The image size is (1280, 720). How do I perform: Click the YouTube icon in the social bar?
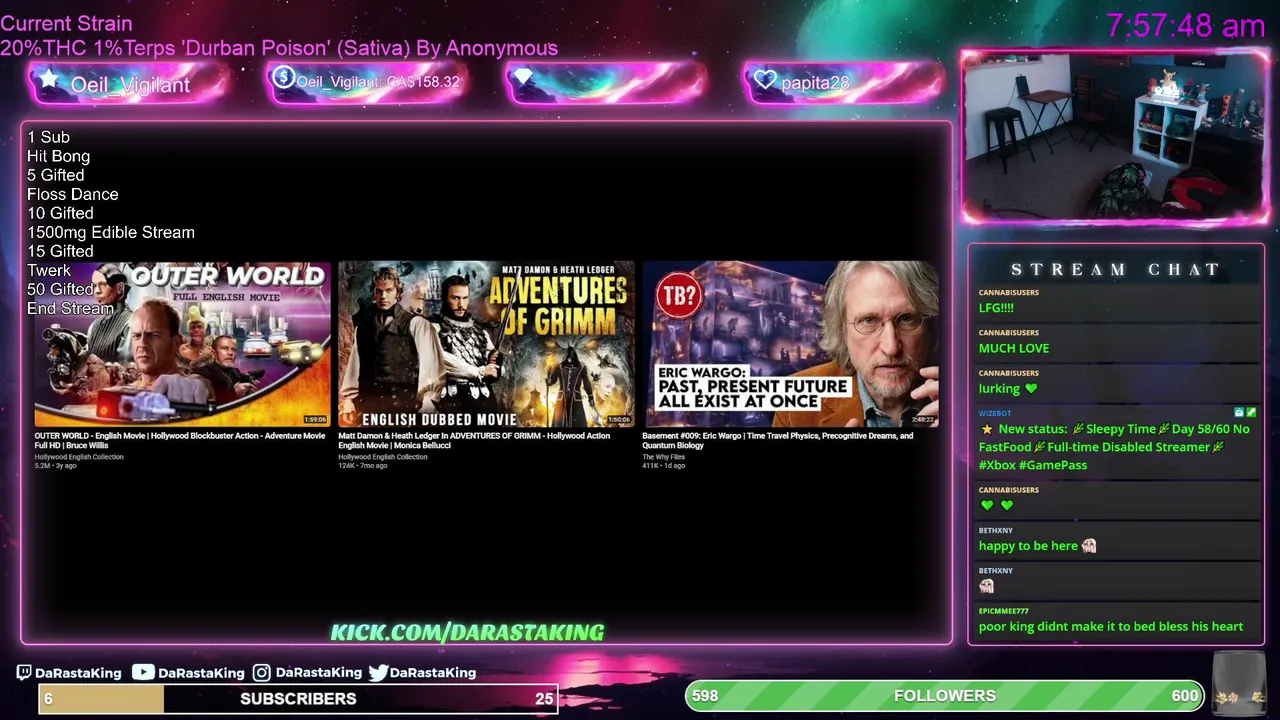(143, 672)
